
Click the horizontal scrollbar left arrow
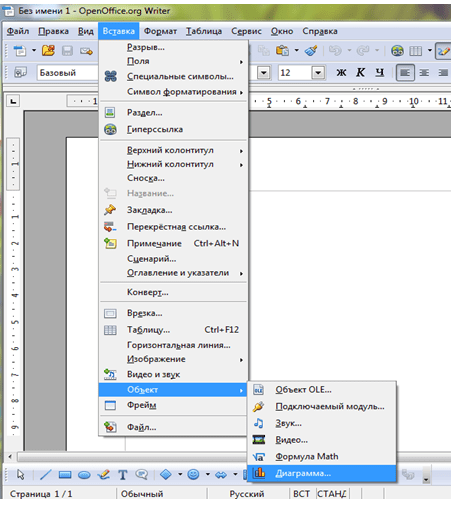[x=10, y=457]
